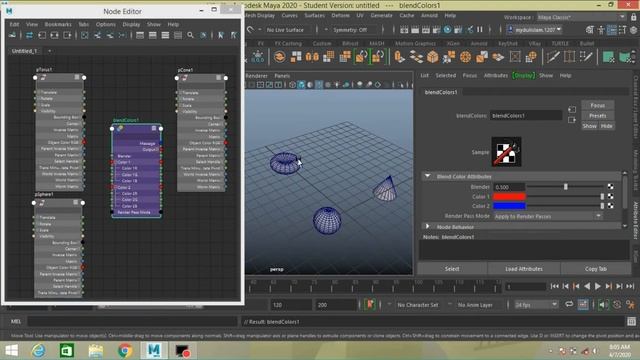Click the frame-all icon in Node Editor toolbar
Viewport: 640px width, 360px height.
pos(84,36)
